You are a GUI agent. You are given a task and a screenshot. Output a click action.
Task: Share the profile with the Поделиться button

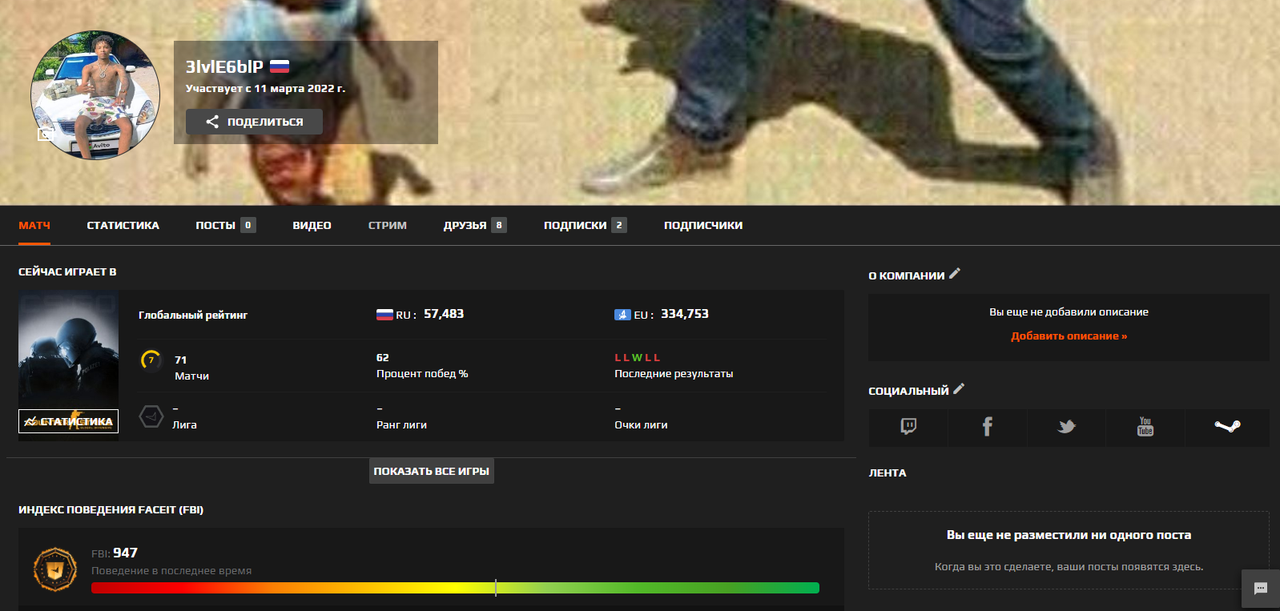click(254, 122)
